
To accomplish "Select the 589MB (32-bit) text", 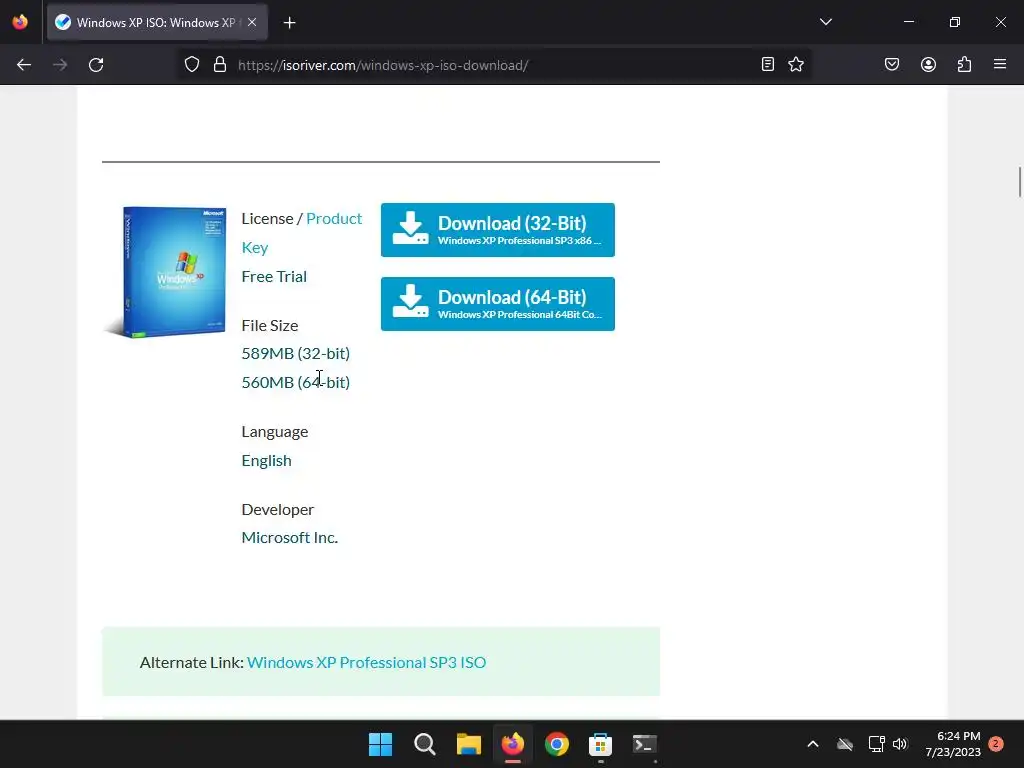I will [x=296, y=353].
